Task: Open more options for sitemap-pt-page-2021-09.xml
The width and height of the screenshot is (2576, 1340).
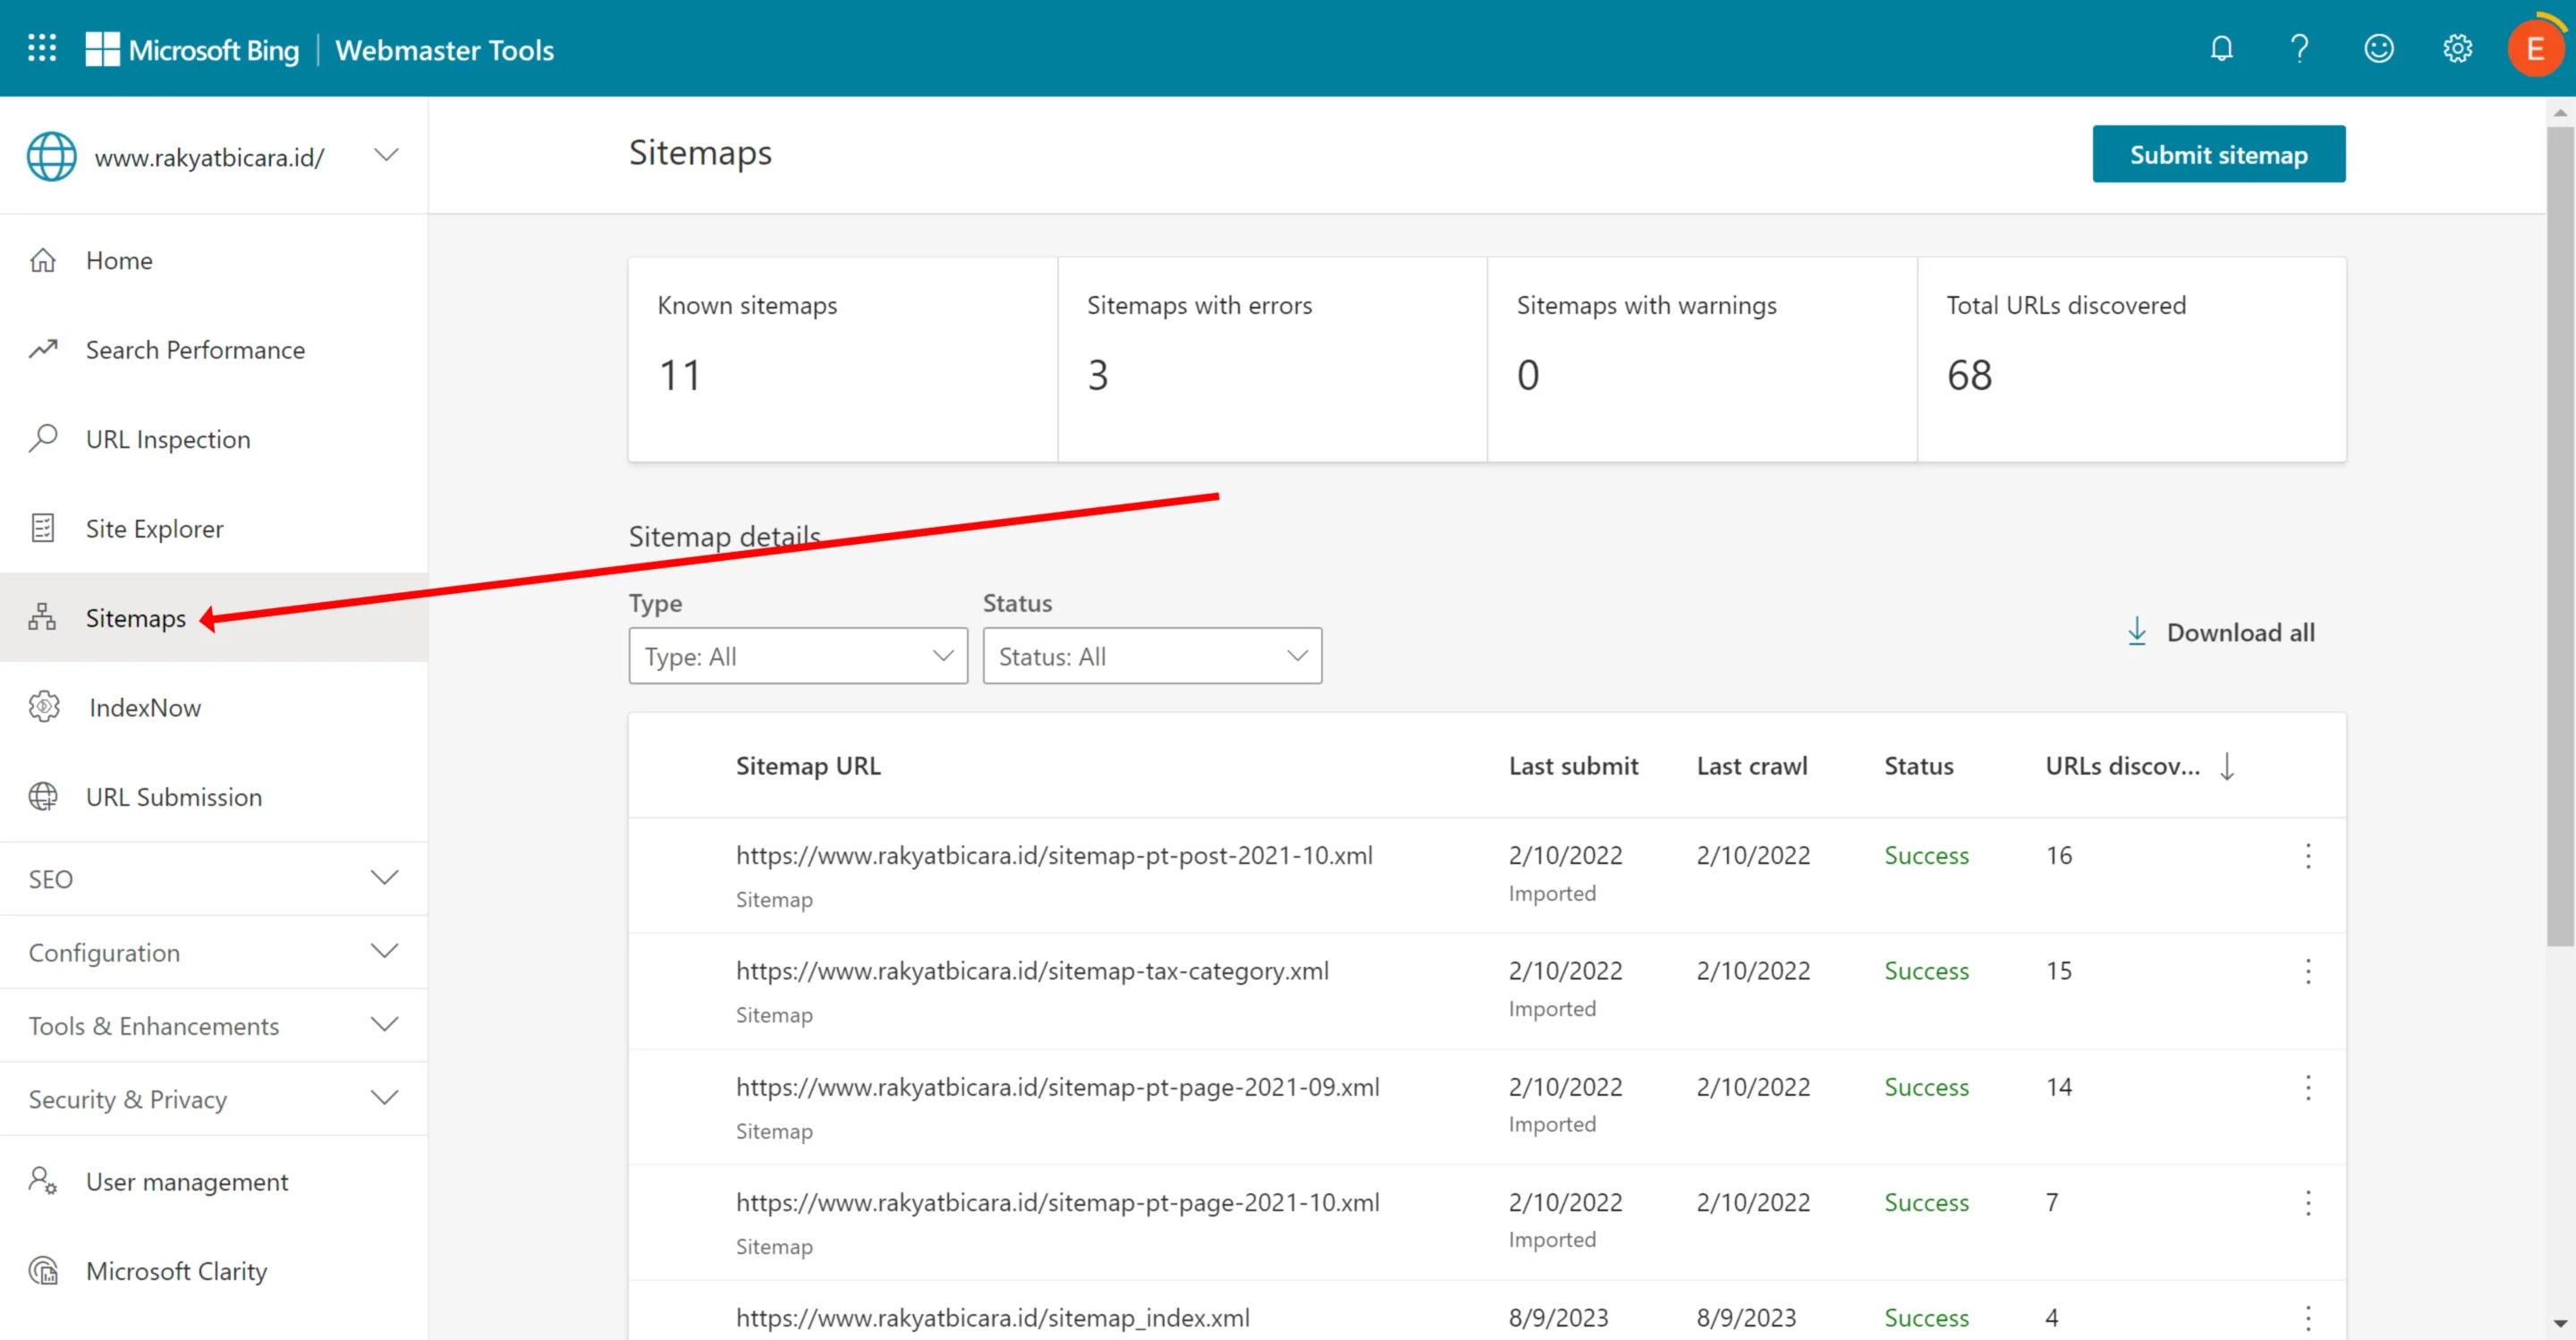Action: [2308, 1087]
